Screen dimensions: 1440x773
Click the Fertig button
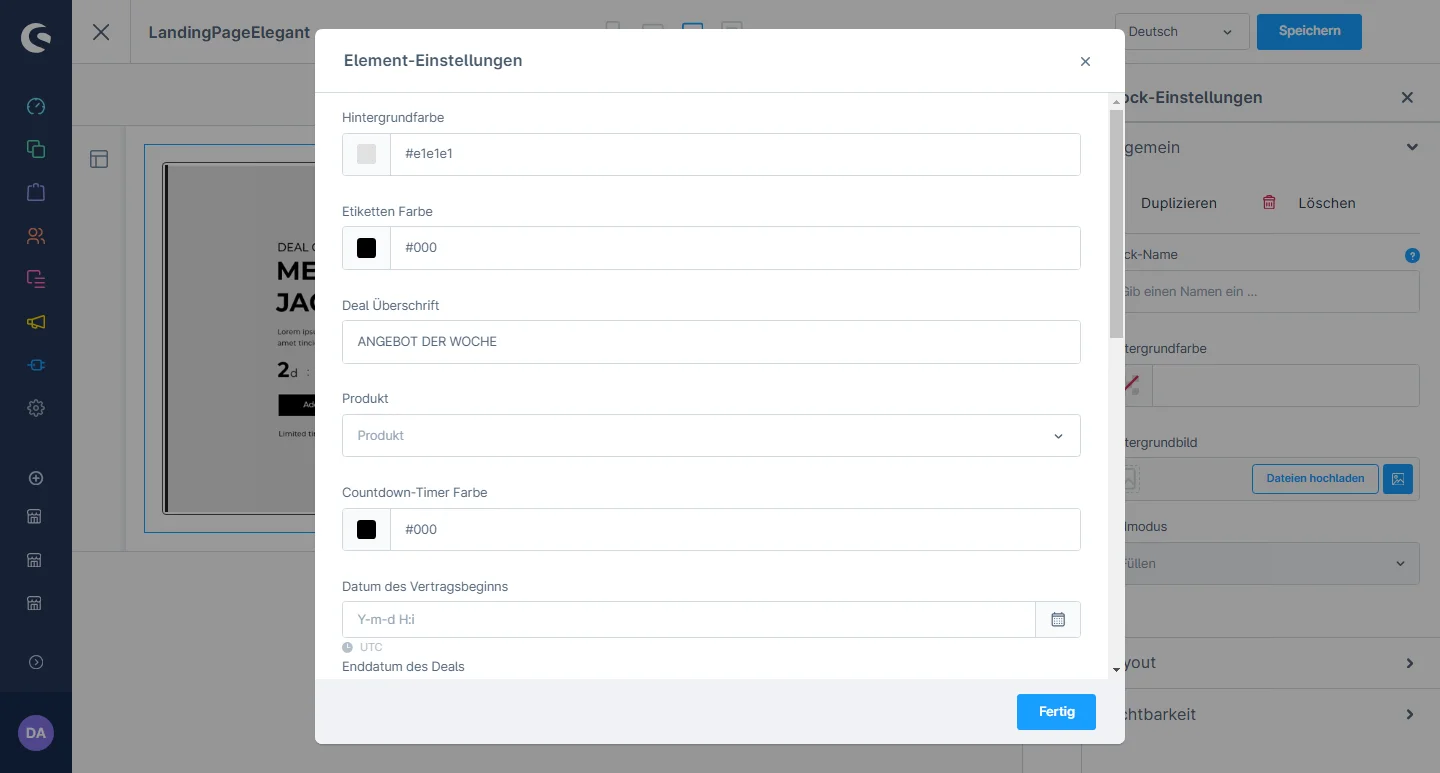[x=1056, y=712]
